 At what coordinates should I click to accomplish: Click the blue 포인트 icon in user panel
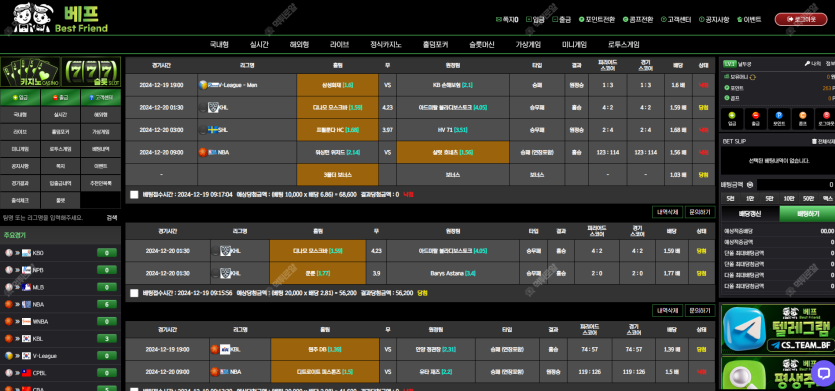pyautogui.click(x=779, y=118)
